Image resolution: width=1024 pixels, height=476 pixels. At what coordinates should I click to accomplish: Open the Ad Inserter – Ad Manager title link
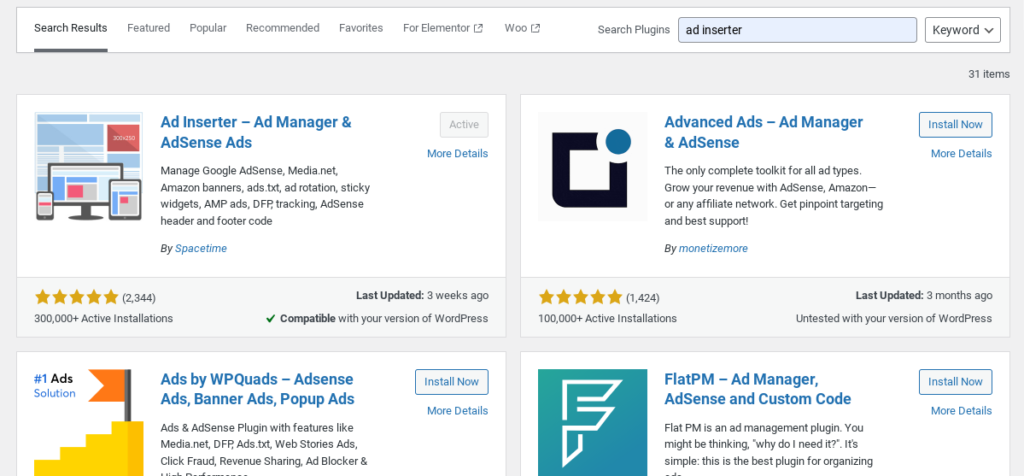(256, 132)
